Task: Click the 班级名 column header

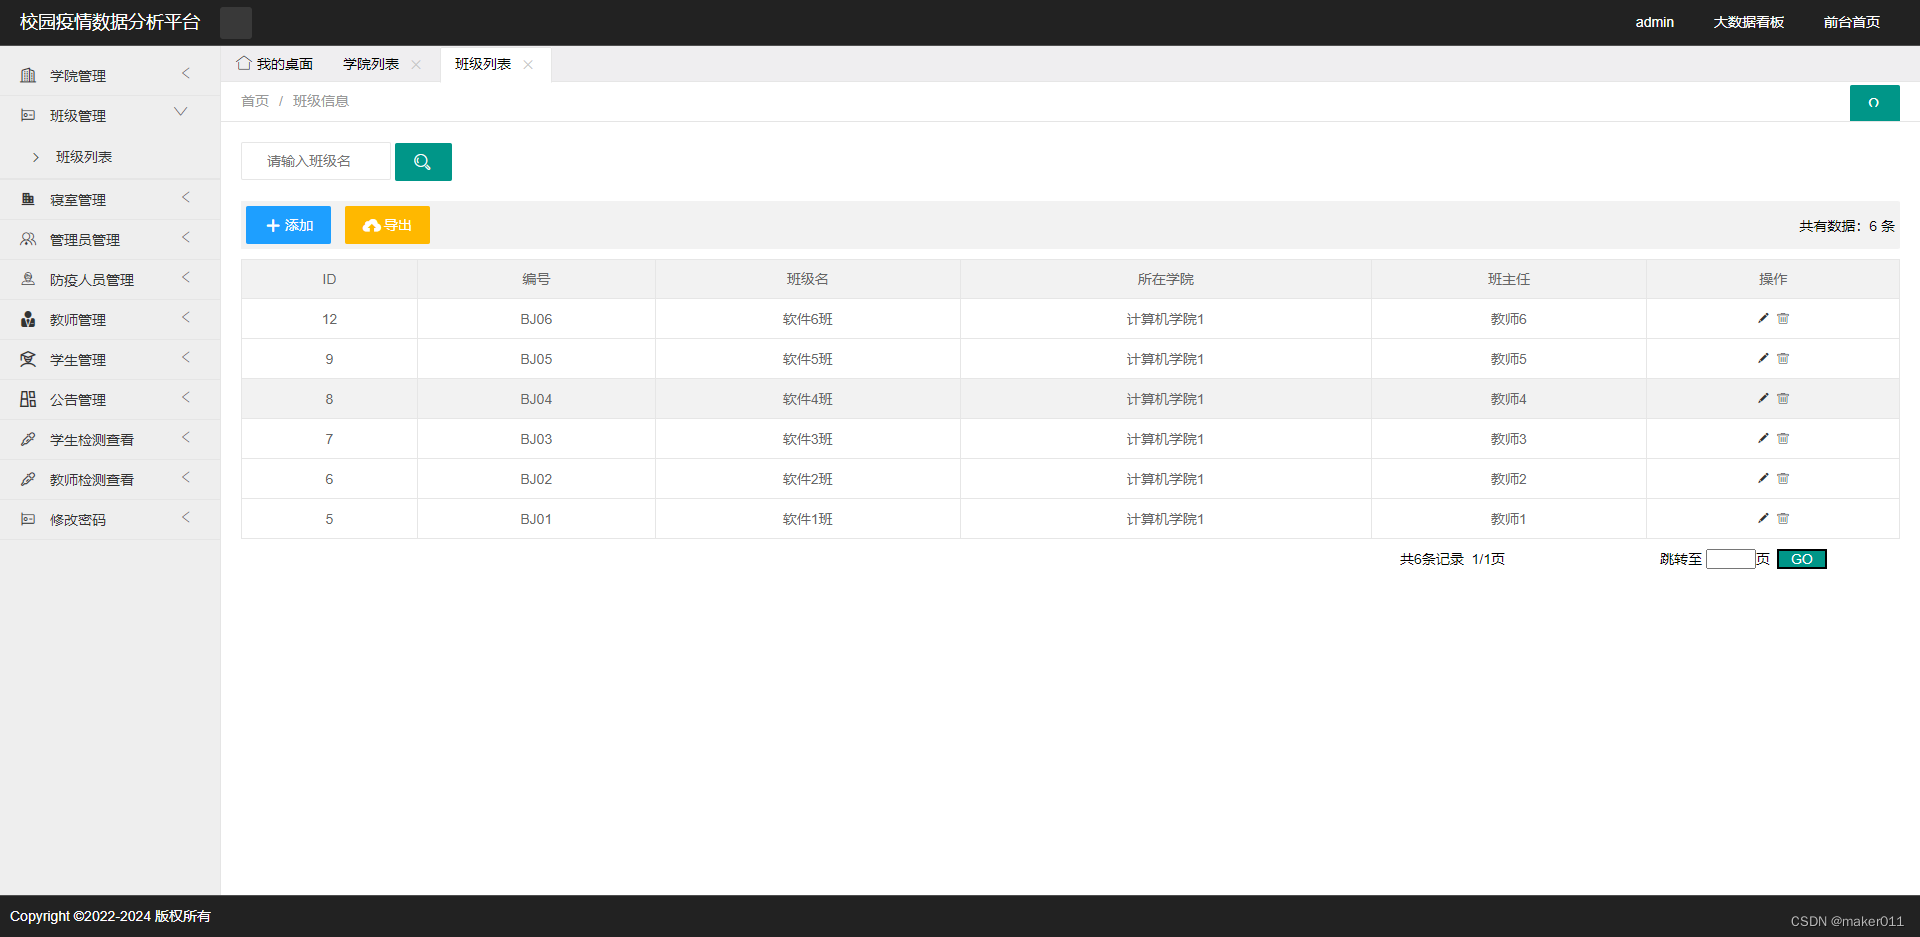Action: (807, 279)
